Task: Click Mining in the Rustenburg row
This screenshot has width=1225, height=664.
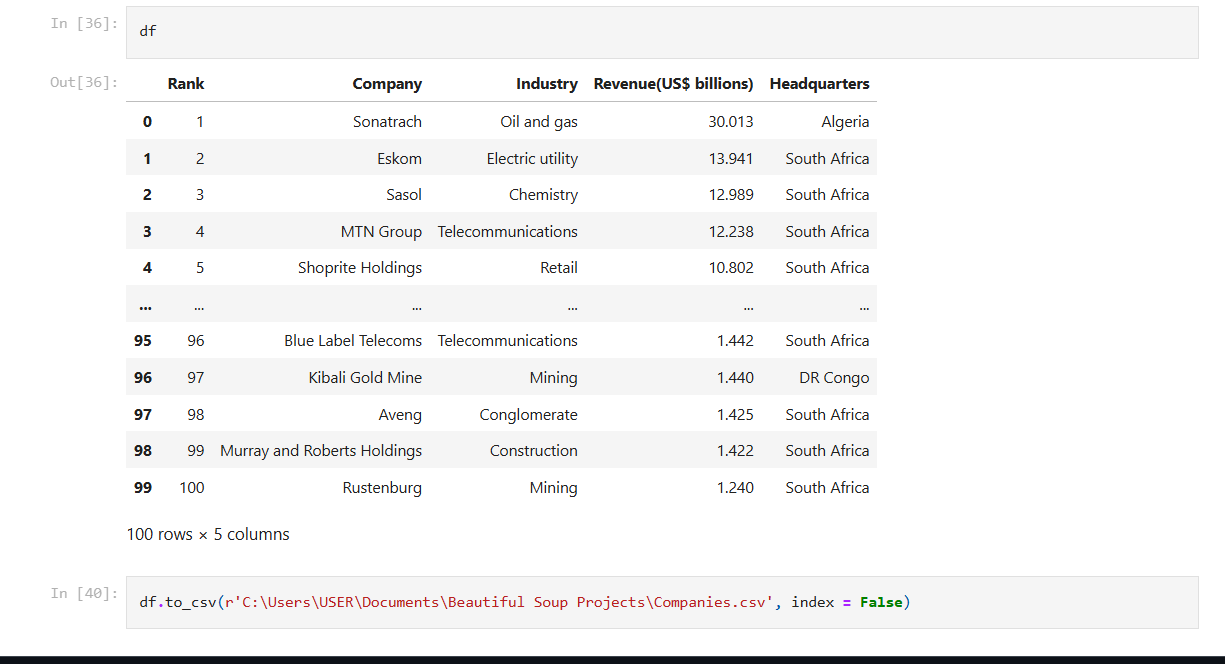Action: [554, 488]
